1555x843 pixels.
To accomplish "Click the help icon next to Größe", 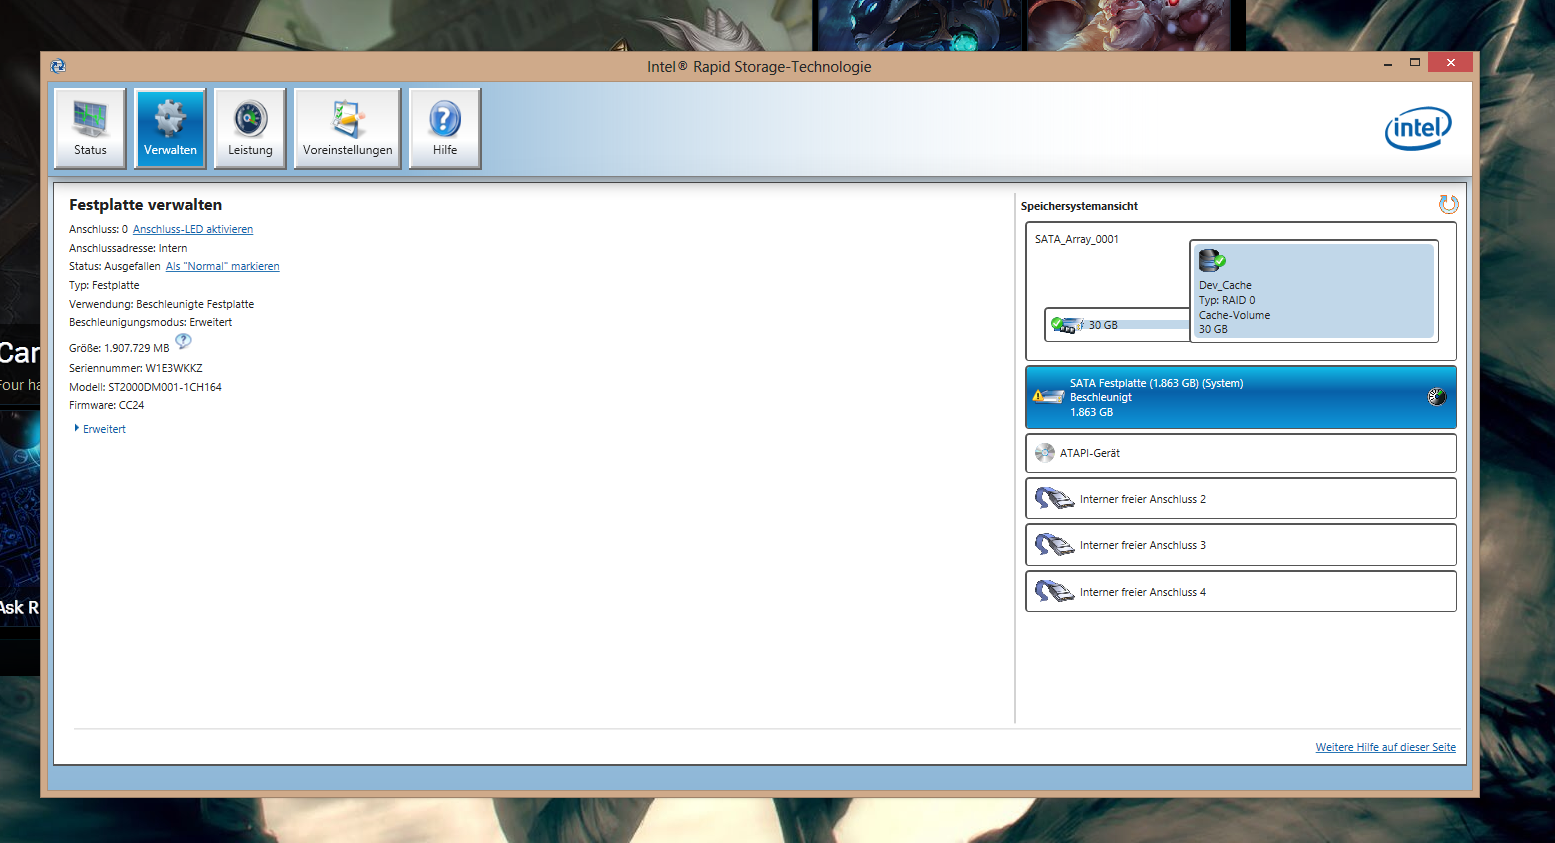I will [x=183, y=341].
